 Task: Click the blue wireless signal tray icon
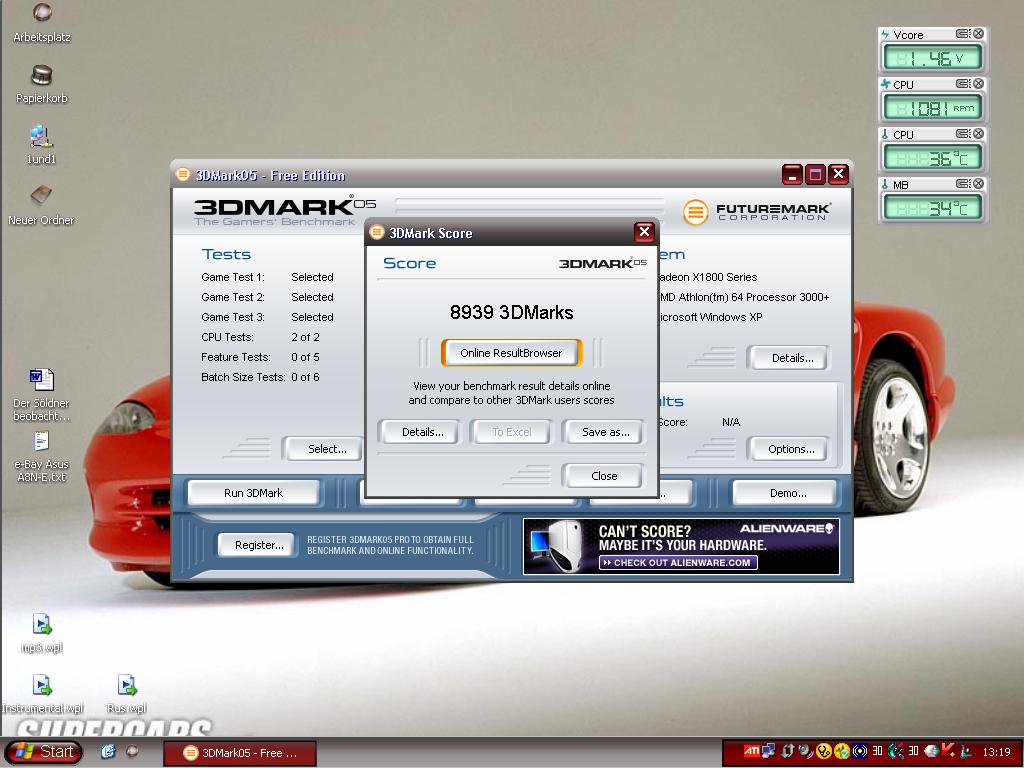click(x=860, y=752)
